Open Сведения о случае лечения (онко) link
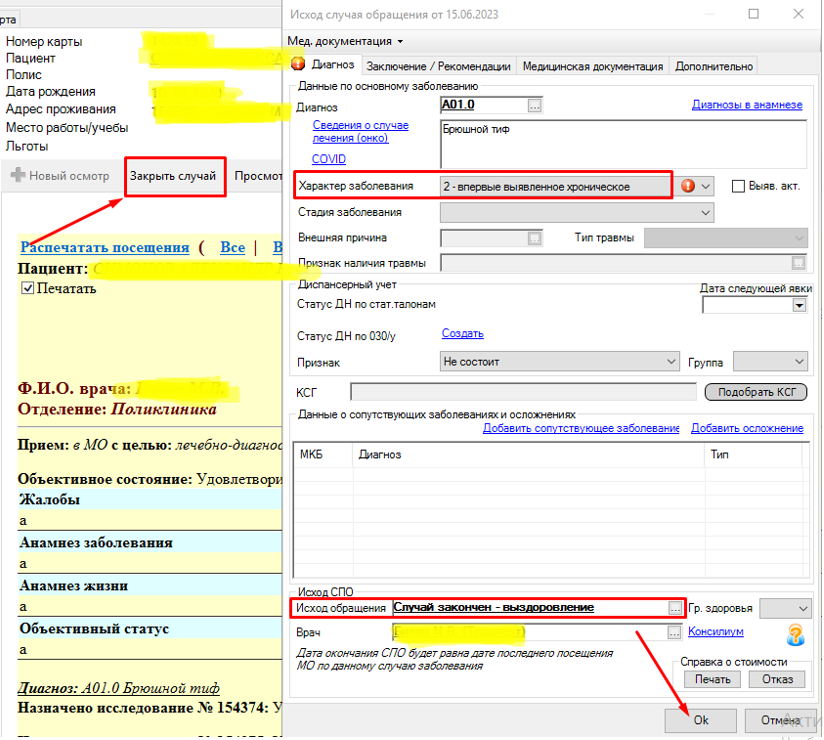Screen dimensions: 824x740 click(360, 131)
